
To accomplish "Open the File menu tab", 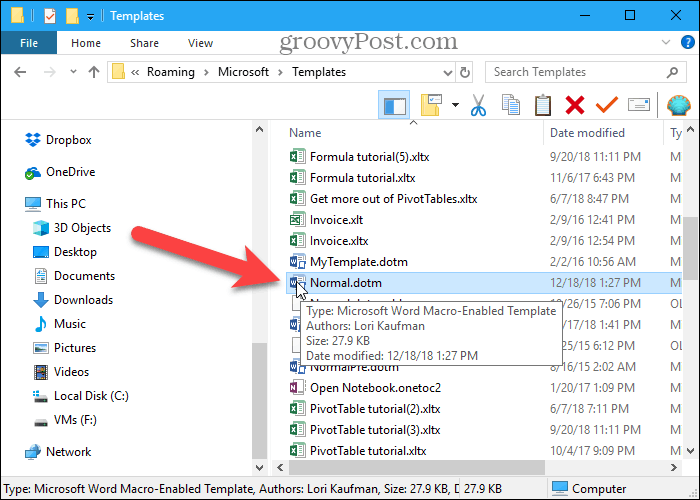I will coord(29,43).
